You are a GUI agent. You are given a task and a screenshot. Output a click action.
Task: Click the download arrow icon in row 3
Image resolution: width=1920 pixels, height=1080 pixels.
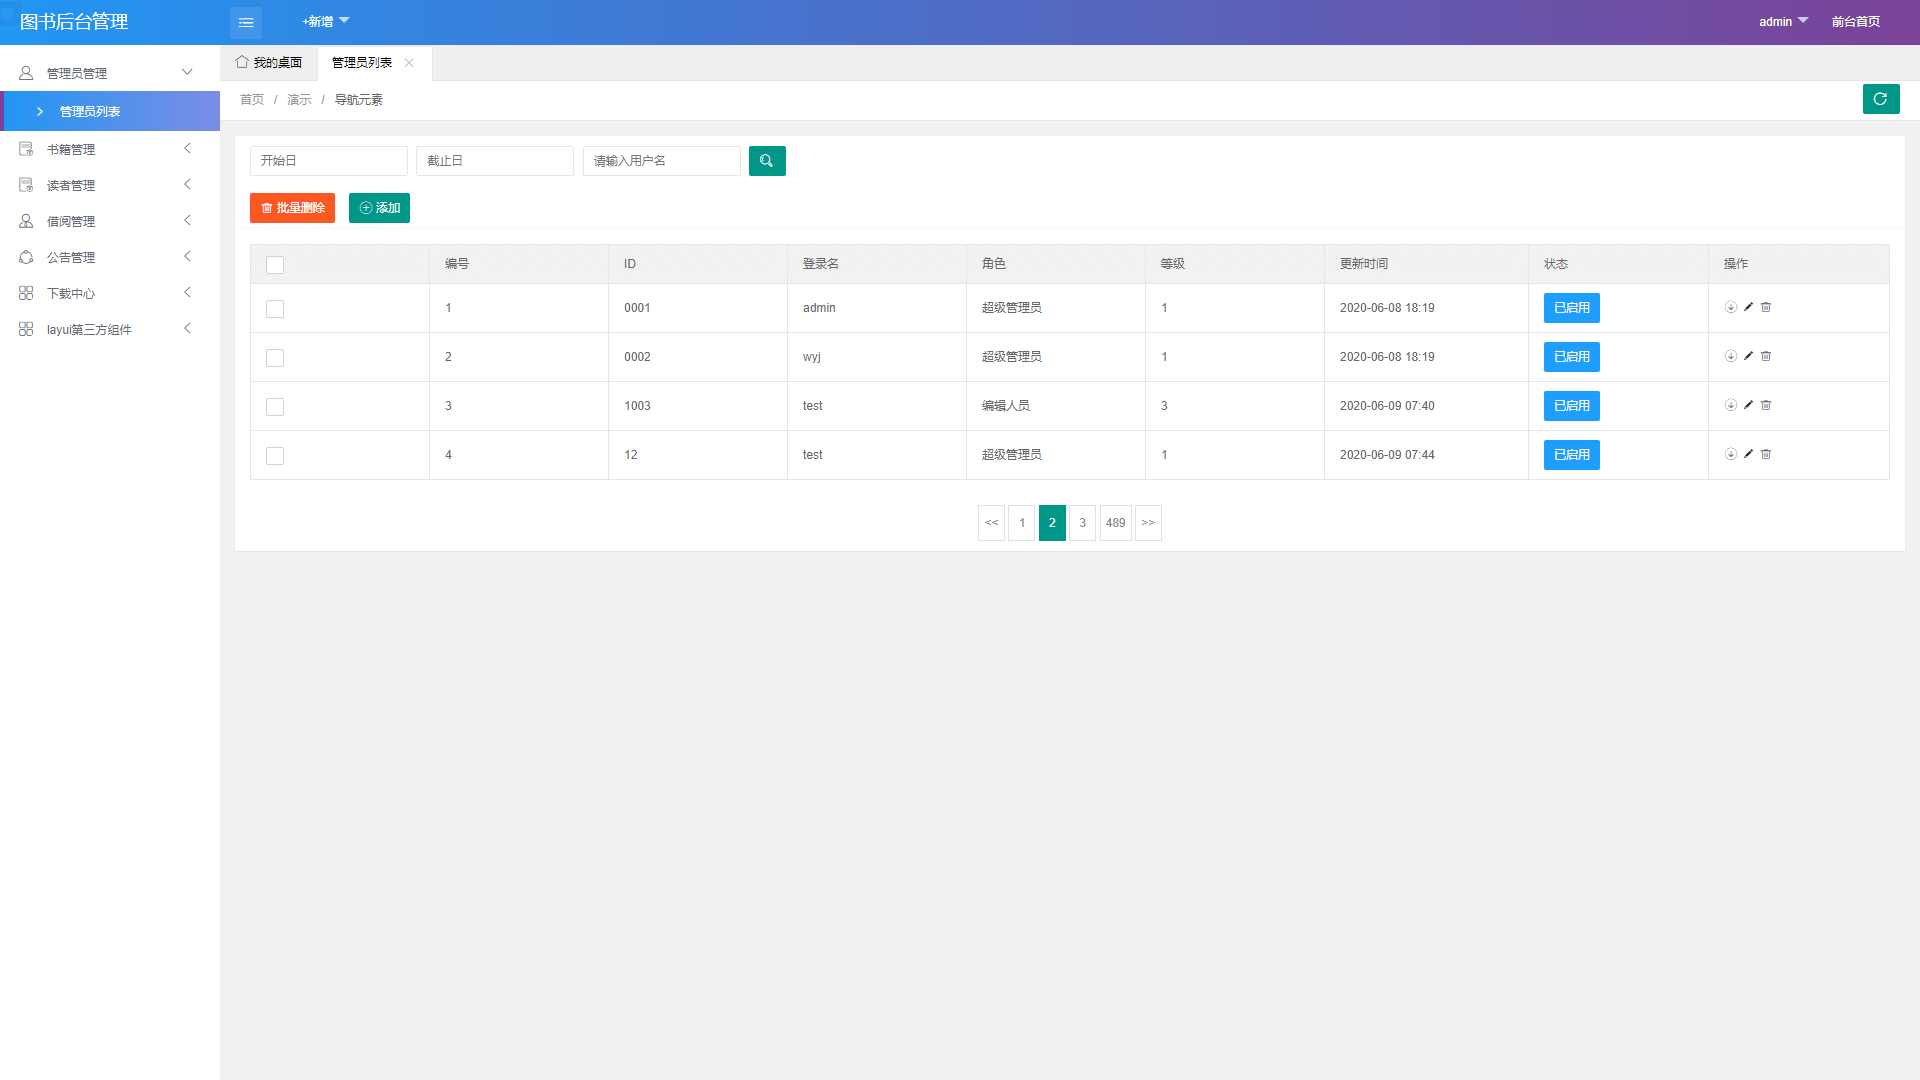1730,405
